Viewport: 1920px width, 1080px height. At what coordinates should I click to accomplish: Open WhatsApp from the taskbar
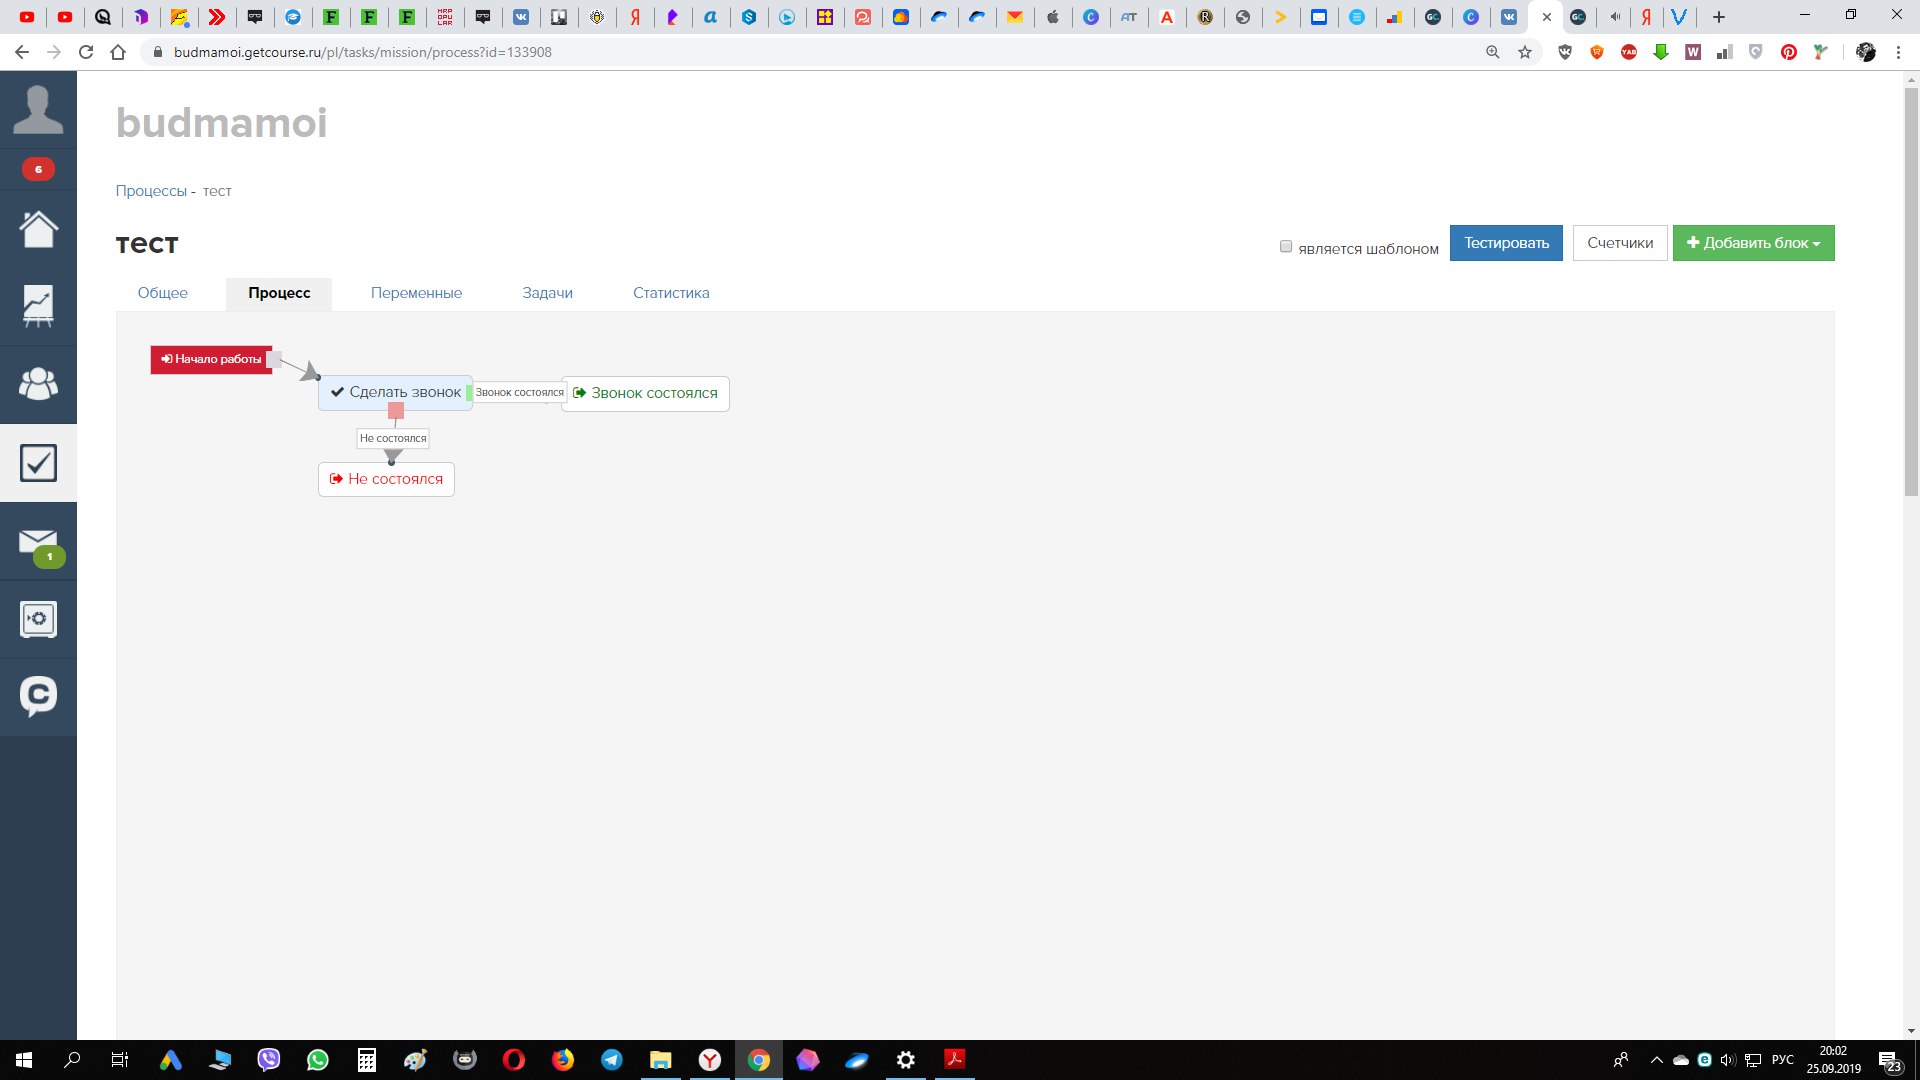[x=317, y=1060]
